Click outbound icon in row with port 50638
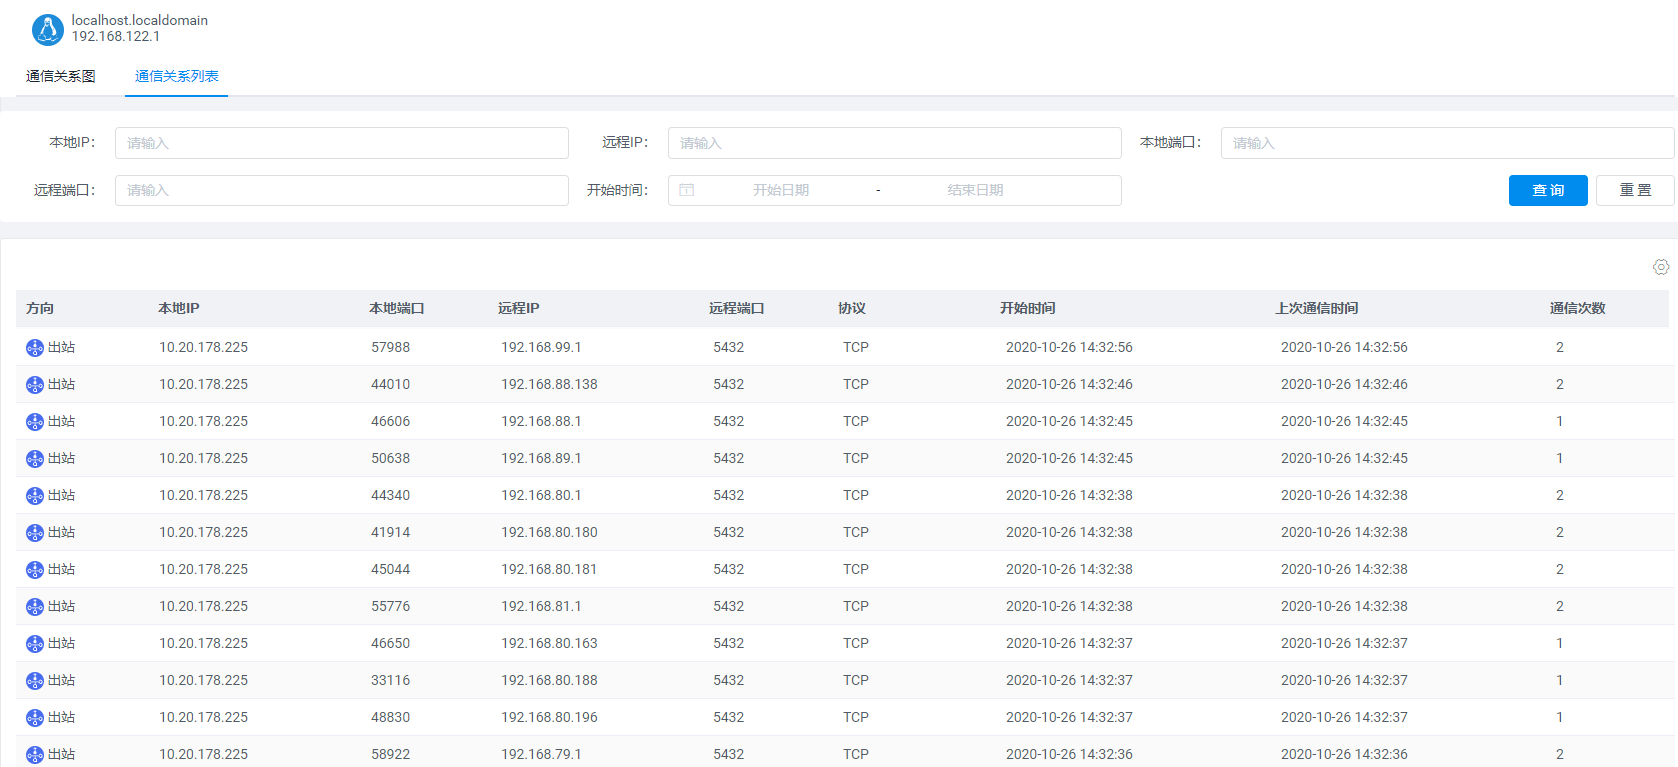Screen dimensions: 1678x767 [x=35, y=459]
